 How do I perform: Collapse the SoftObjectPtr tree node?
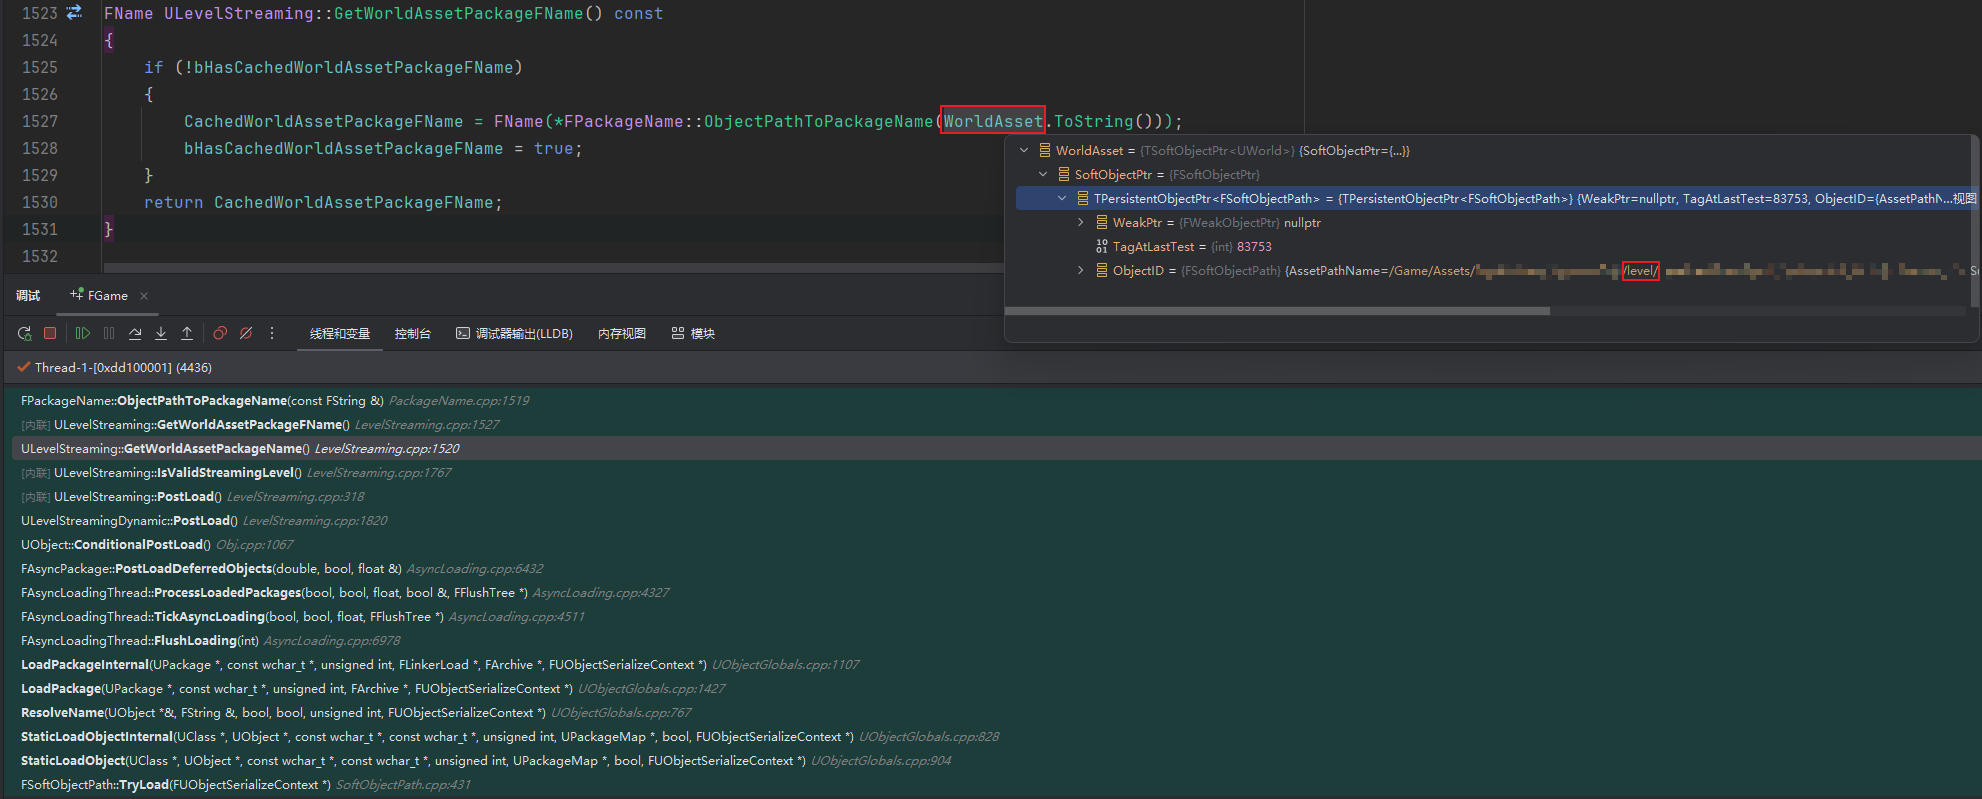1043,175
